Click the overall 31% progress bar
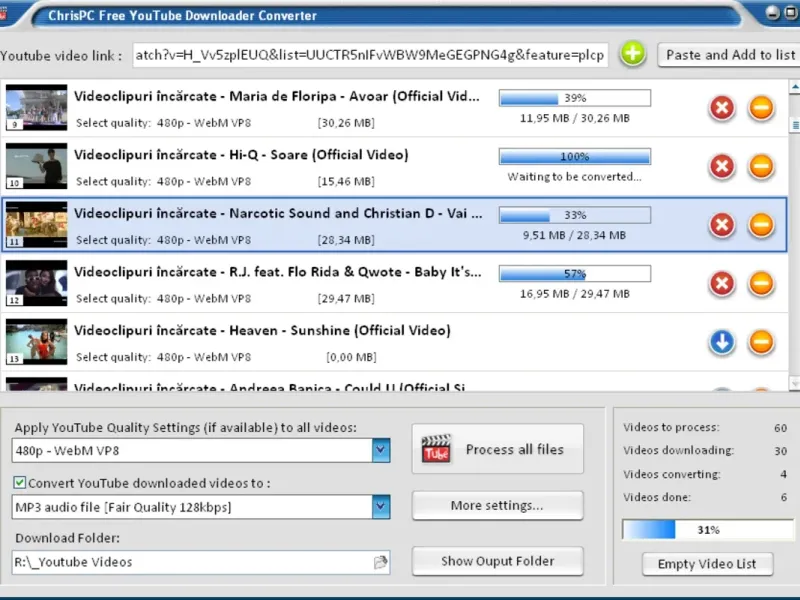Image resolution: width=800 pixels, height=600 pixels. point(708,530)
